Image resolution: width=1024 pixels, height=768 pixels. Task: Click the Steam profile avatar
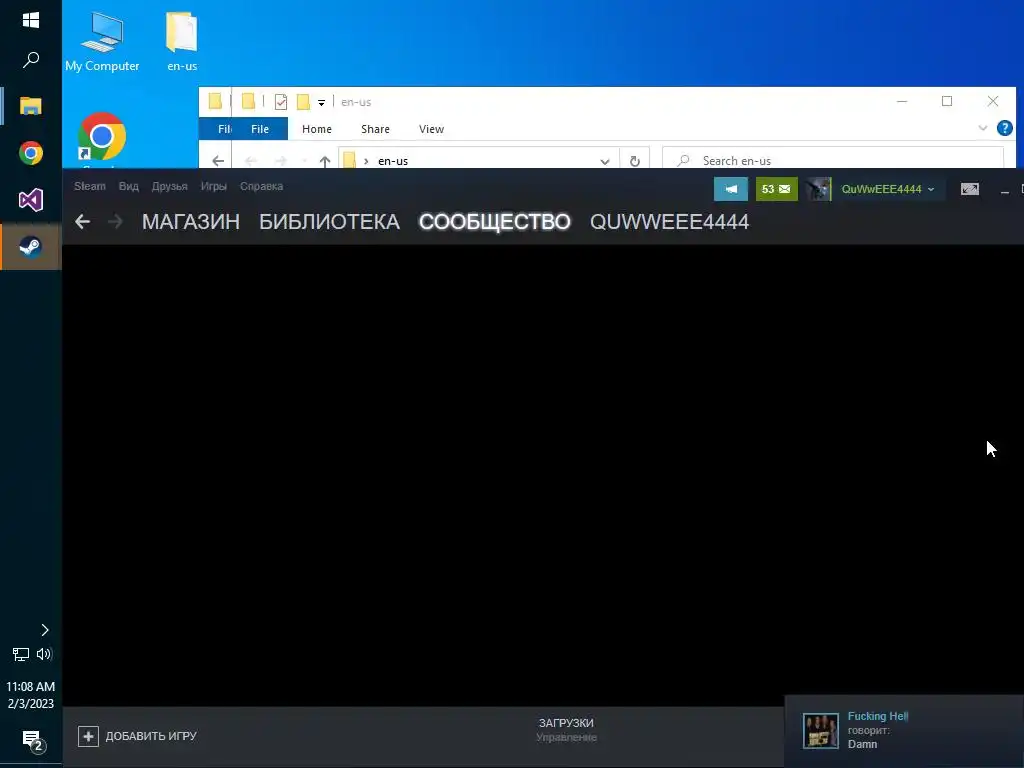(x=818, y=189)
